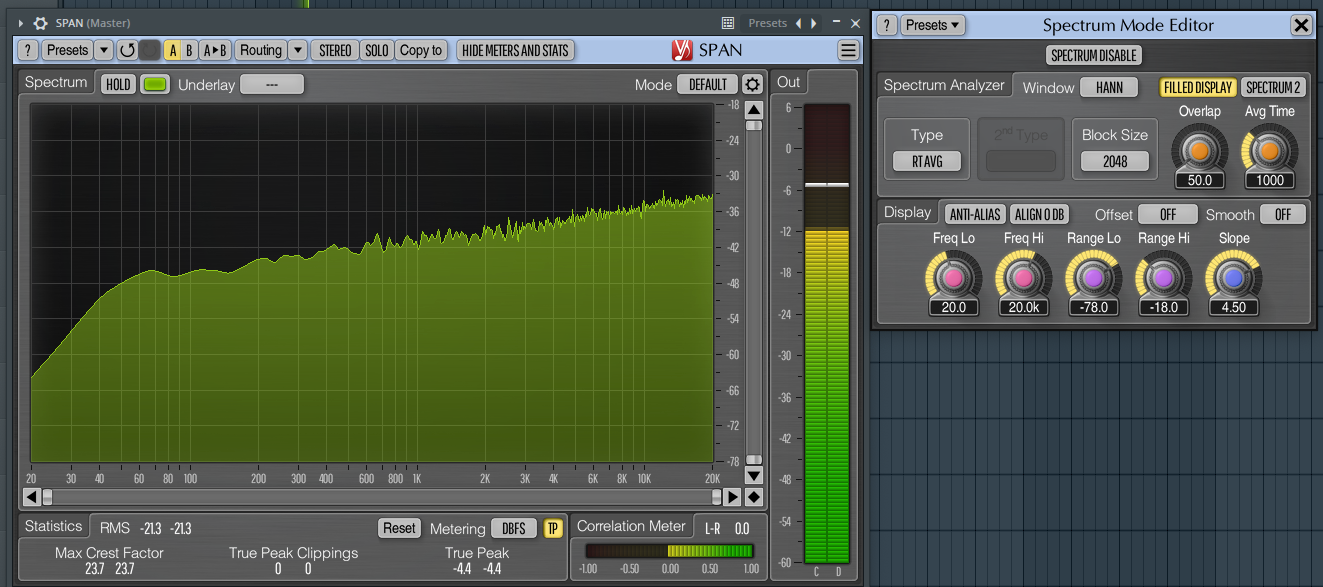Select the Statistics tab
Viewport: 1323px width, 587px height.
[53, 526]
